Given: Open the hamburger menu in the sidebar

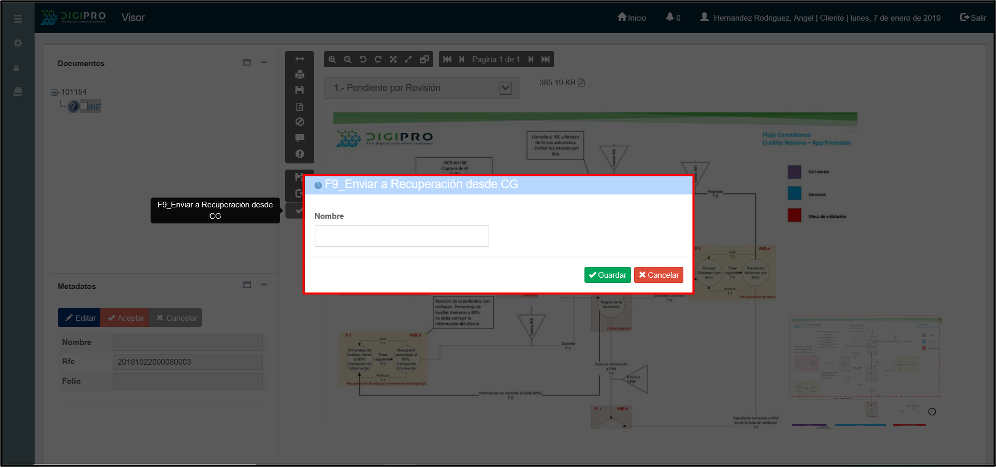Looking at the screenshot, I should point(17,18).
